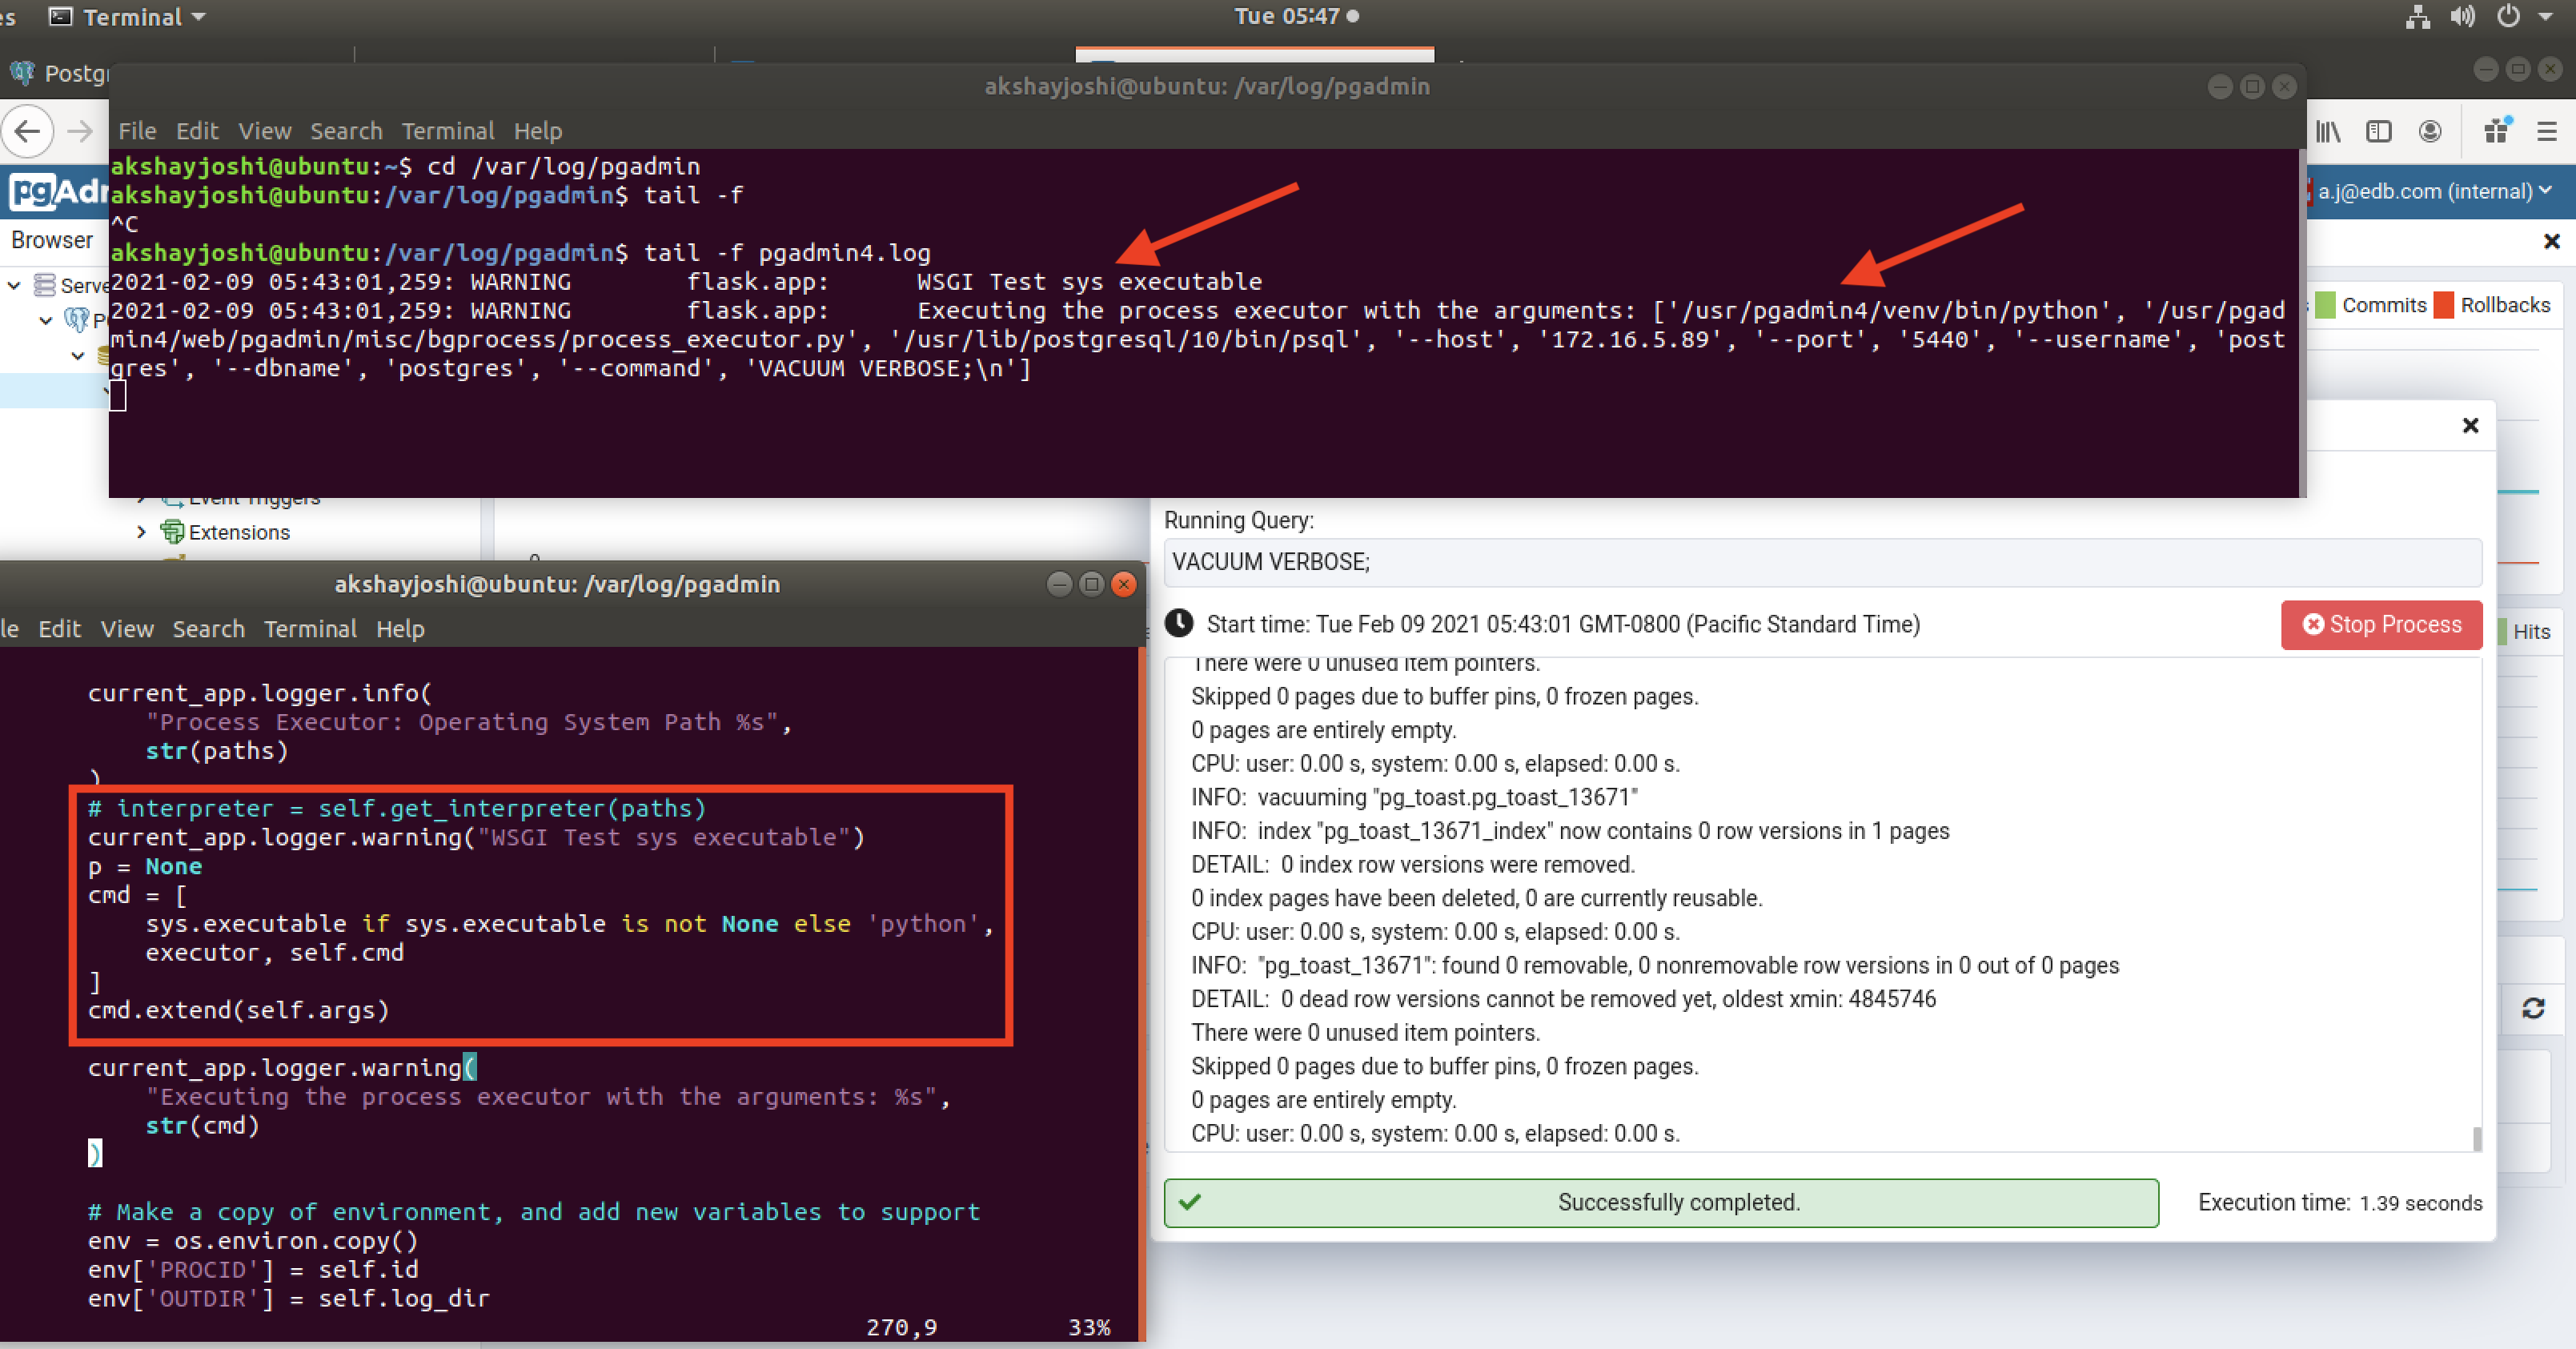
Task: Click the green Commits legend swatch
Action: pos(2325,305)
